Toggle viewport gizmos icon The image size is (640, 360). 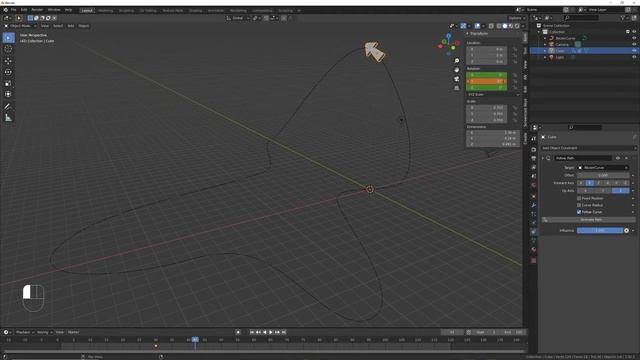tap(463, 26)
